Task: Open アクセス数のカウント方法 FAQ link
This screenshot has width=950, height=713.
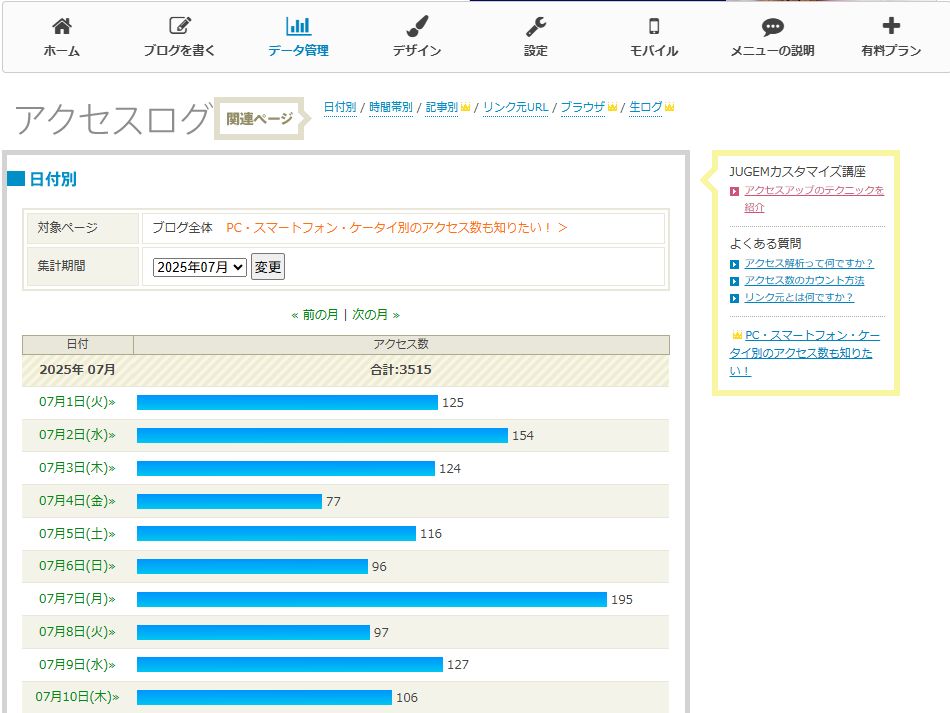Action: (x=804, y=281)
